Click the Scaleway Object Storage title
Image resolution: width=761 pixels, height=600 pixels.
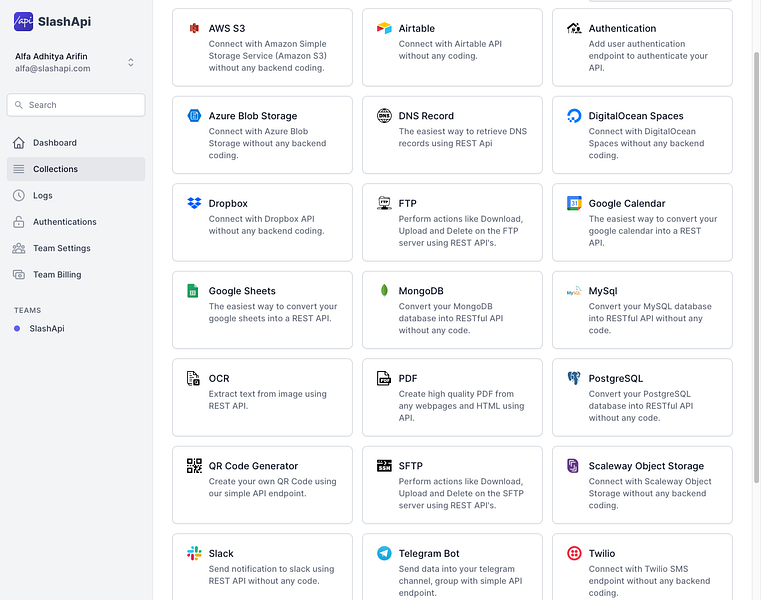pos(646,466)
